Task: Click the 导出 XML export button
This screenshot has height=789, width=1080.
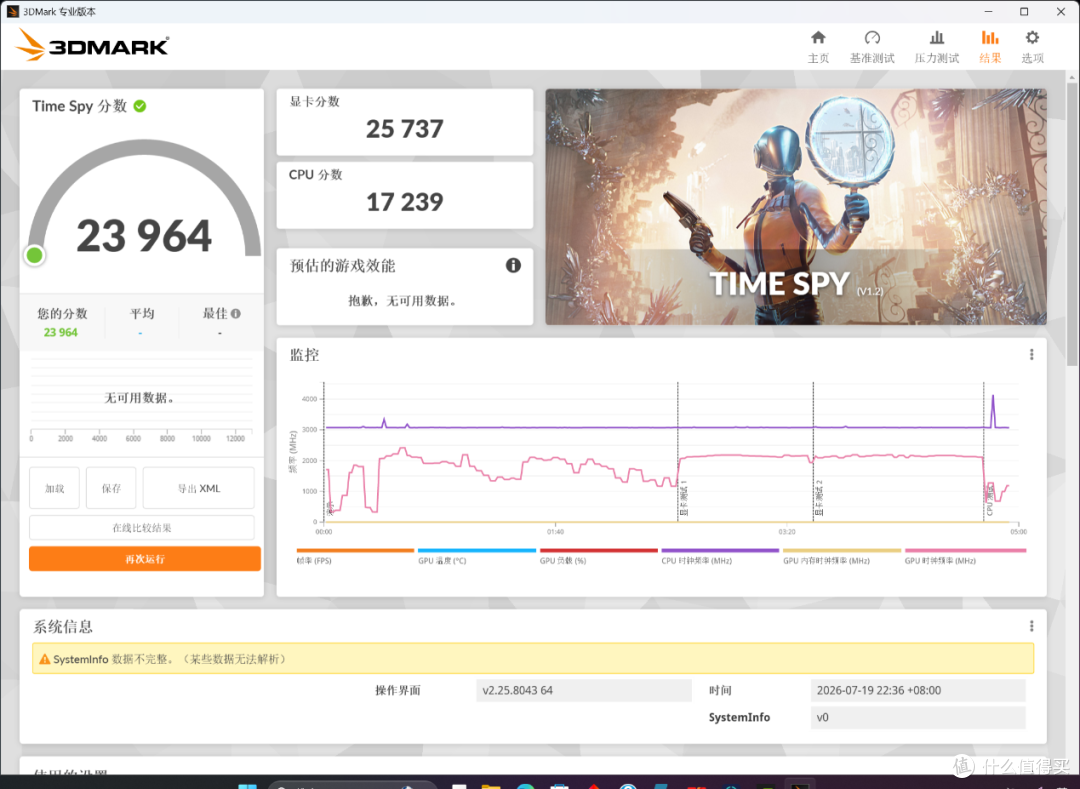Action: [x=198, y=488]
